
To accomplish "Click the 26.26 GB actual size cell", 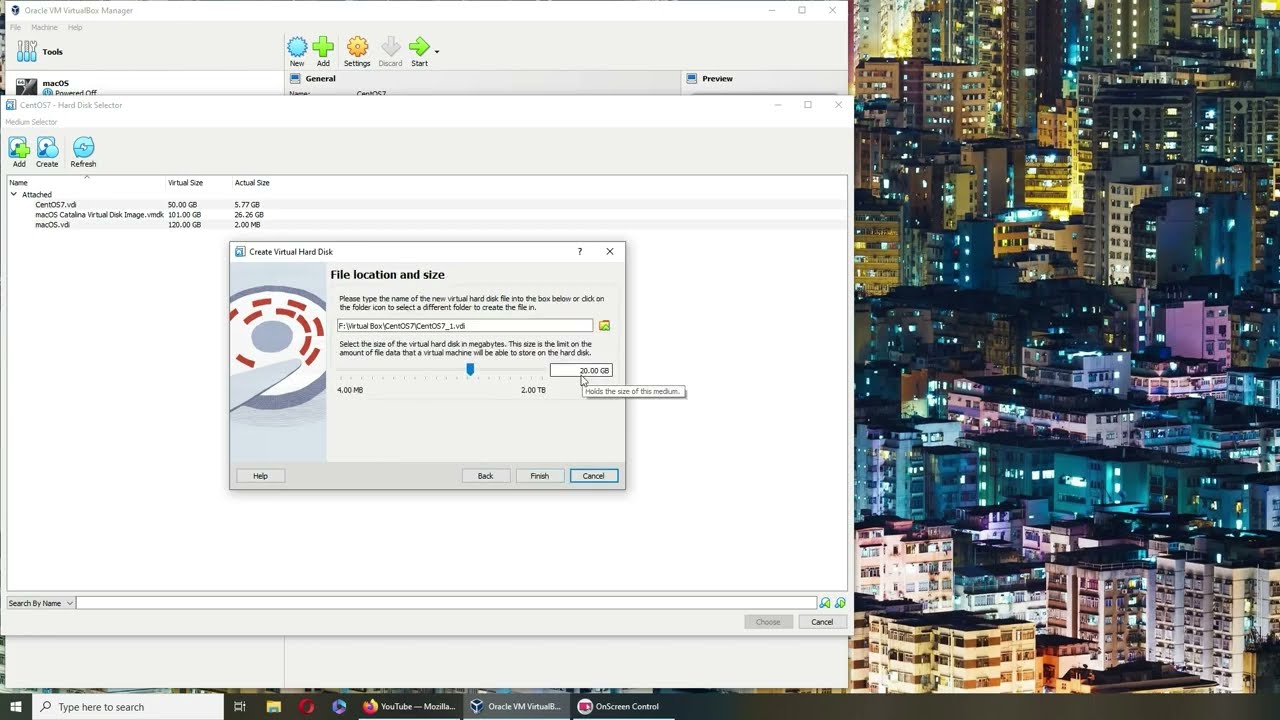I will (x=249, y=214).
